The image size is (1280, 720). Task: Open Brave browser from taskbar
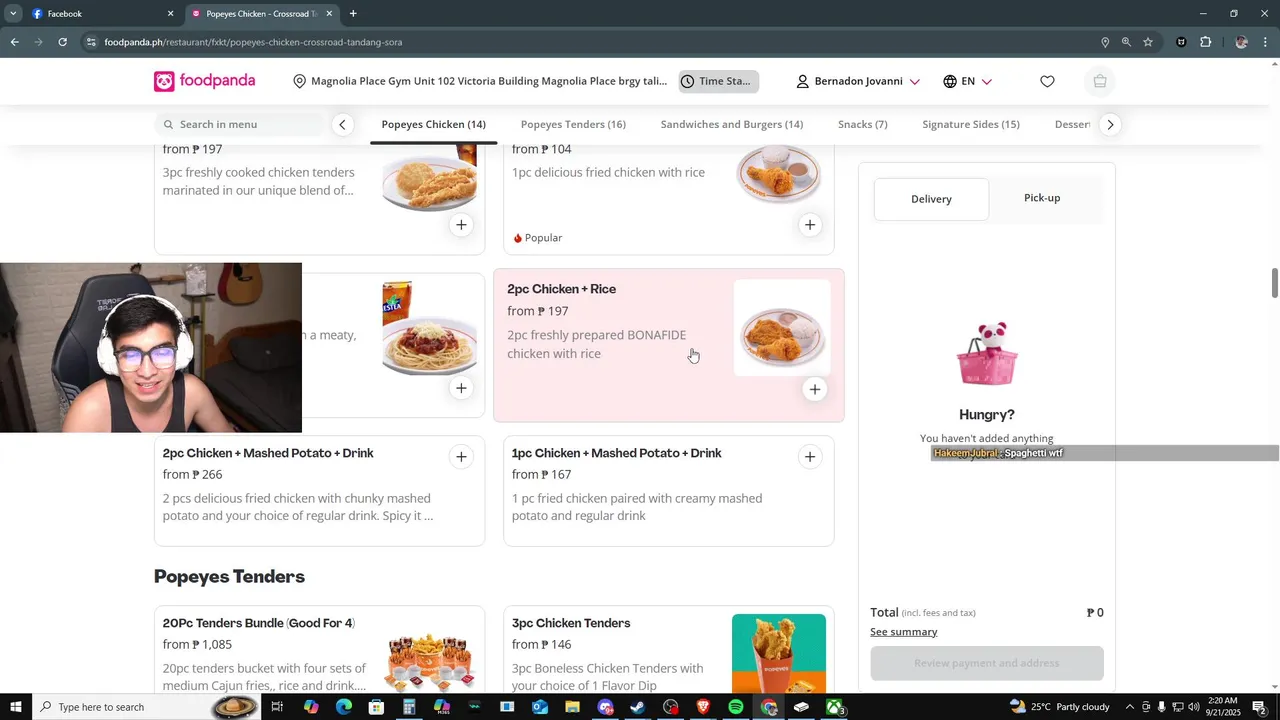(x=703, y=707)
